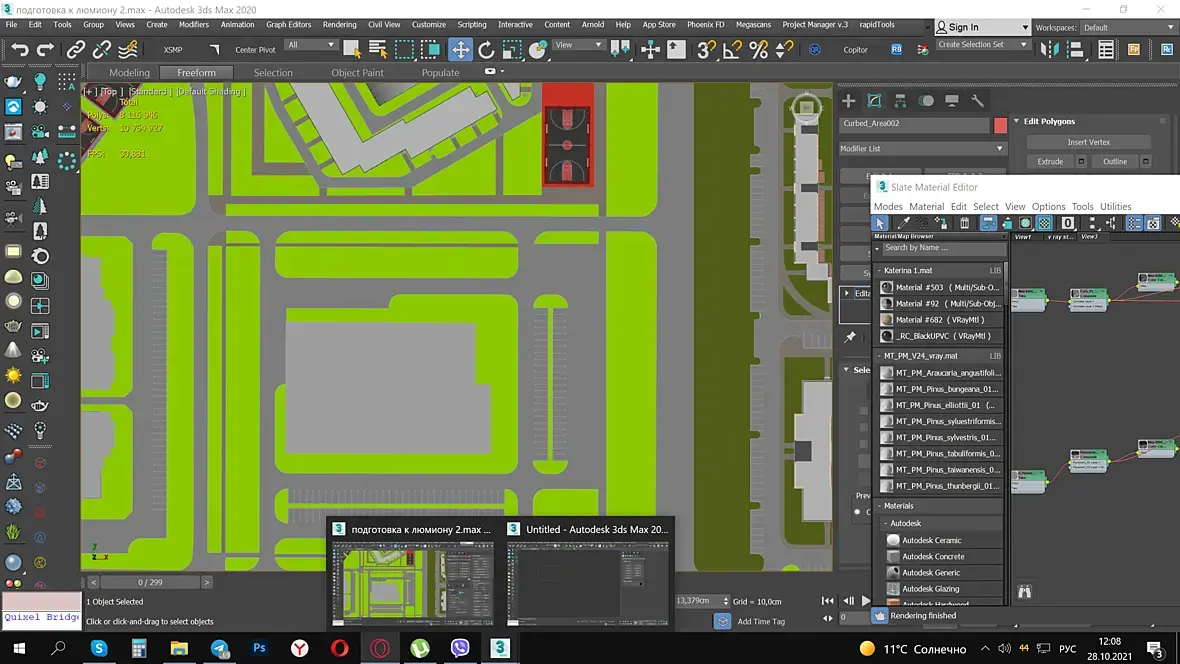
Task: Click the Select and Link chain icon
Action: [76, 49]
